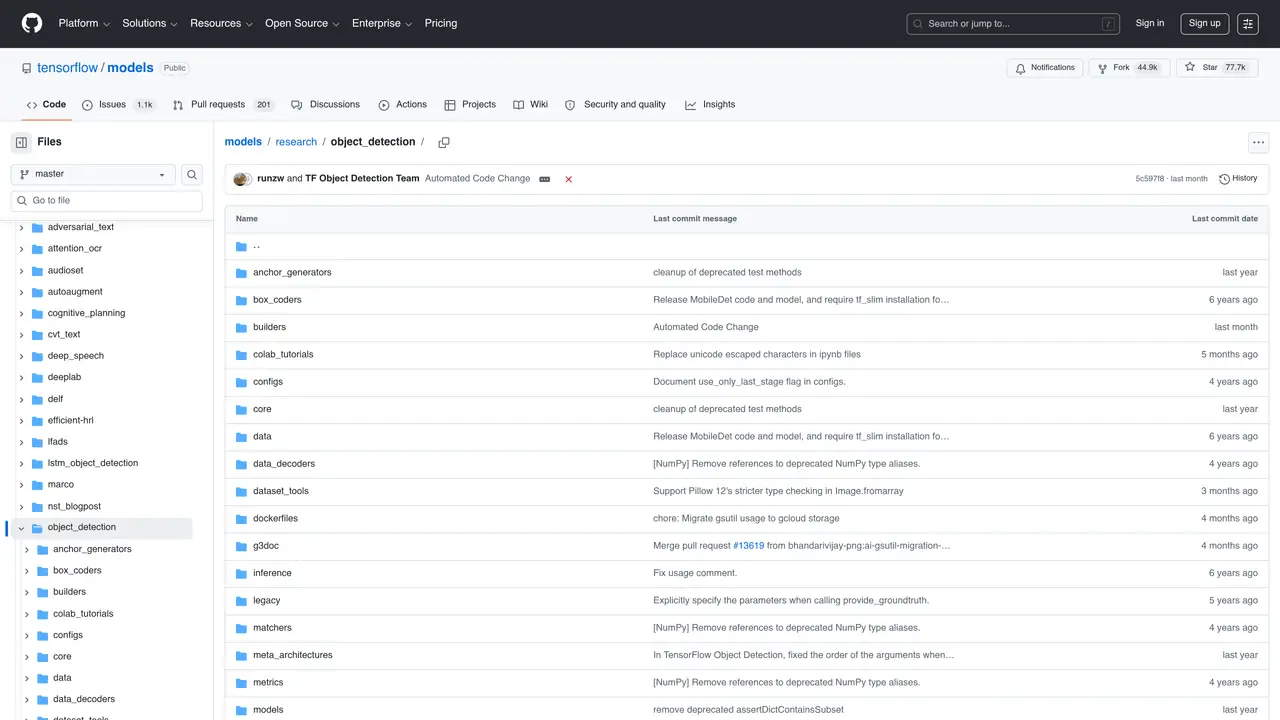Image resolution: width=1280 pixels, height=720 pixels.
Task: Open anchor_generators folder in file list
Action: click(292, 273)
